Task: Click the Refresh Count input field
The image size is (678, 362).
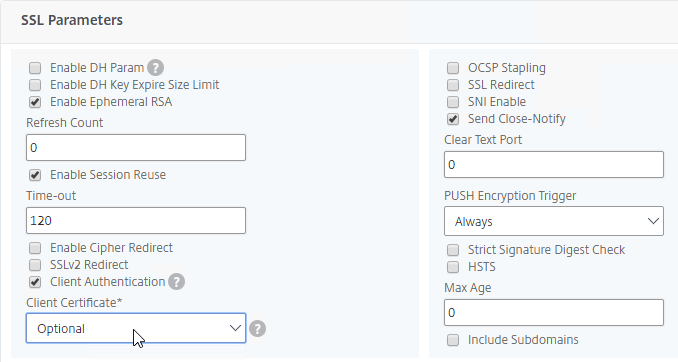Action: pyautogui.click(x=136, y=147)
